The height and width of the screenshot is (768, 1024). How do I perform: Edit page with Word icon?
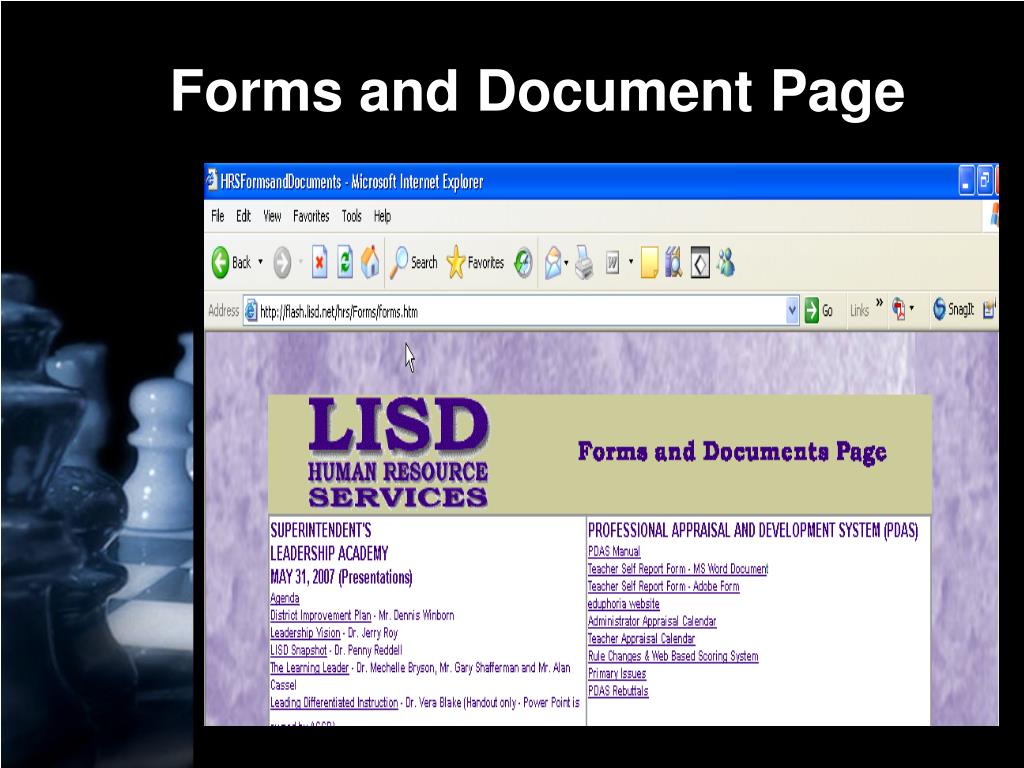click(x=613, y=263)
